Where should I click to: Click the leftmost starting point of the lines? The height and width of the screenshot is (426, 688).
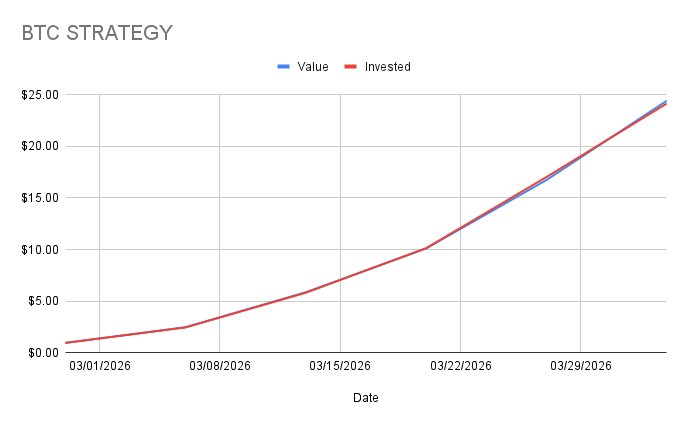click(x=66, y=343)
